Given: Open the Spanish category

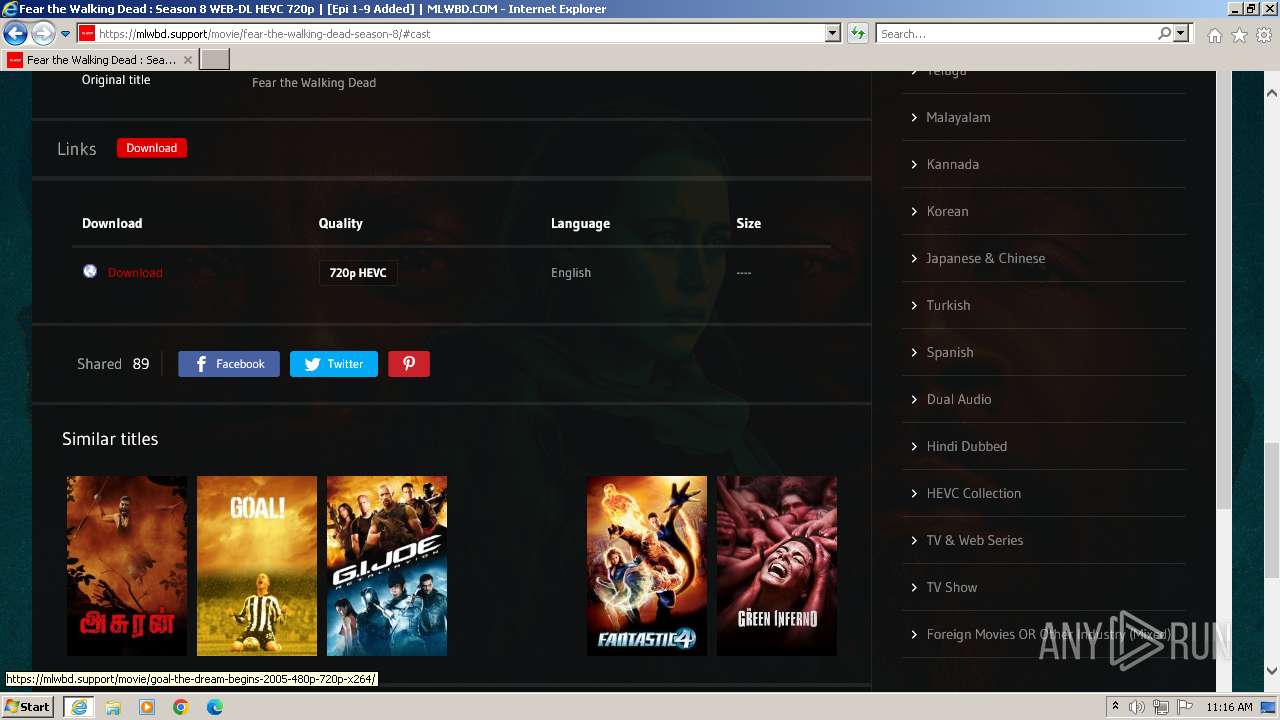Looking at the screenshot, I should [x=950, y=352].
